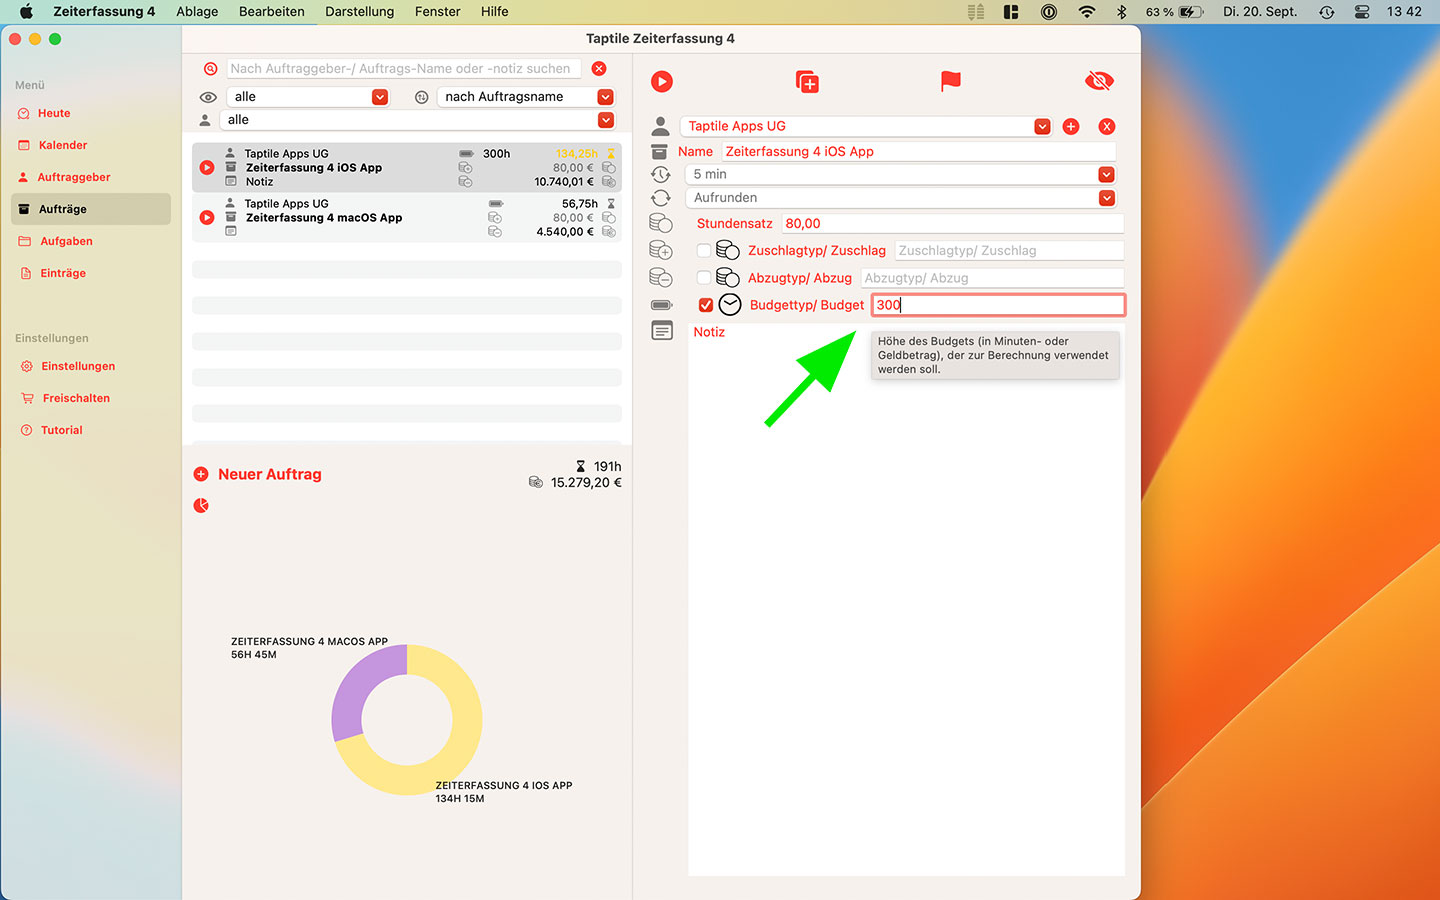Click the Name field Zeiterfassung 4 iOS App

tap(918, 152)
